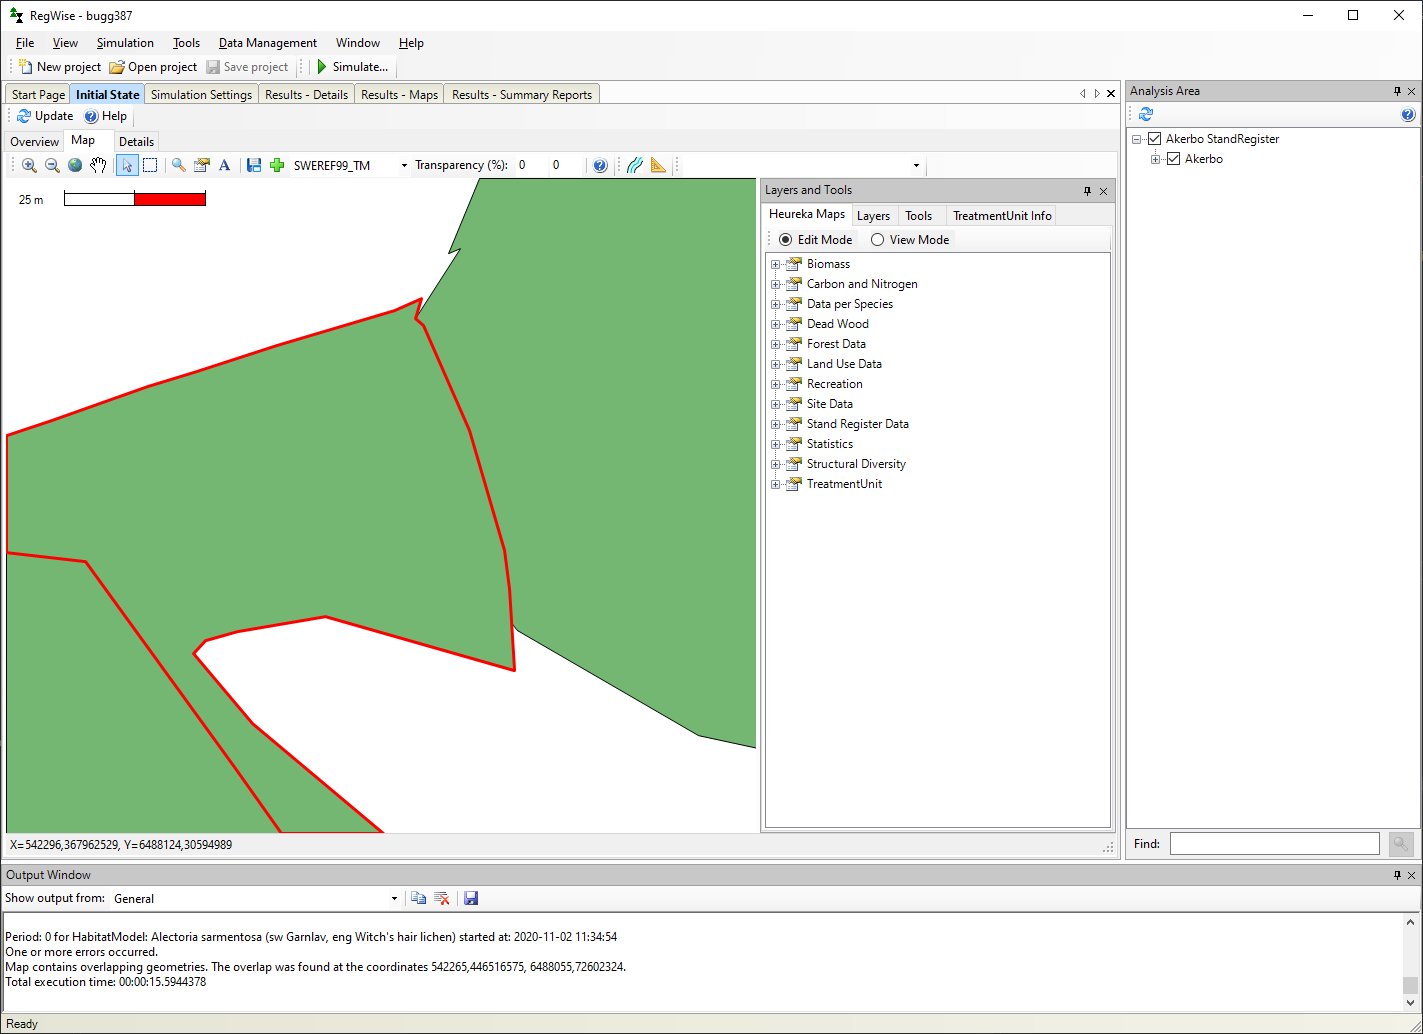Switch to the Results - Maps tab
This screenshot has width=1423, height=1034.
pos(399,95)
